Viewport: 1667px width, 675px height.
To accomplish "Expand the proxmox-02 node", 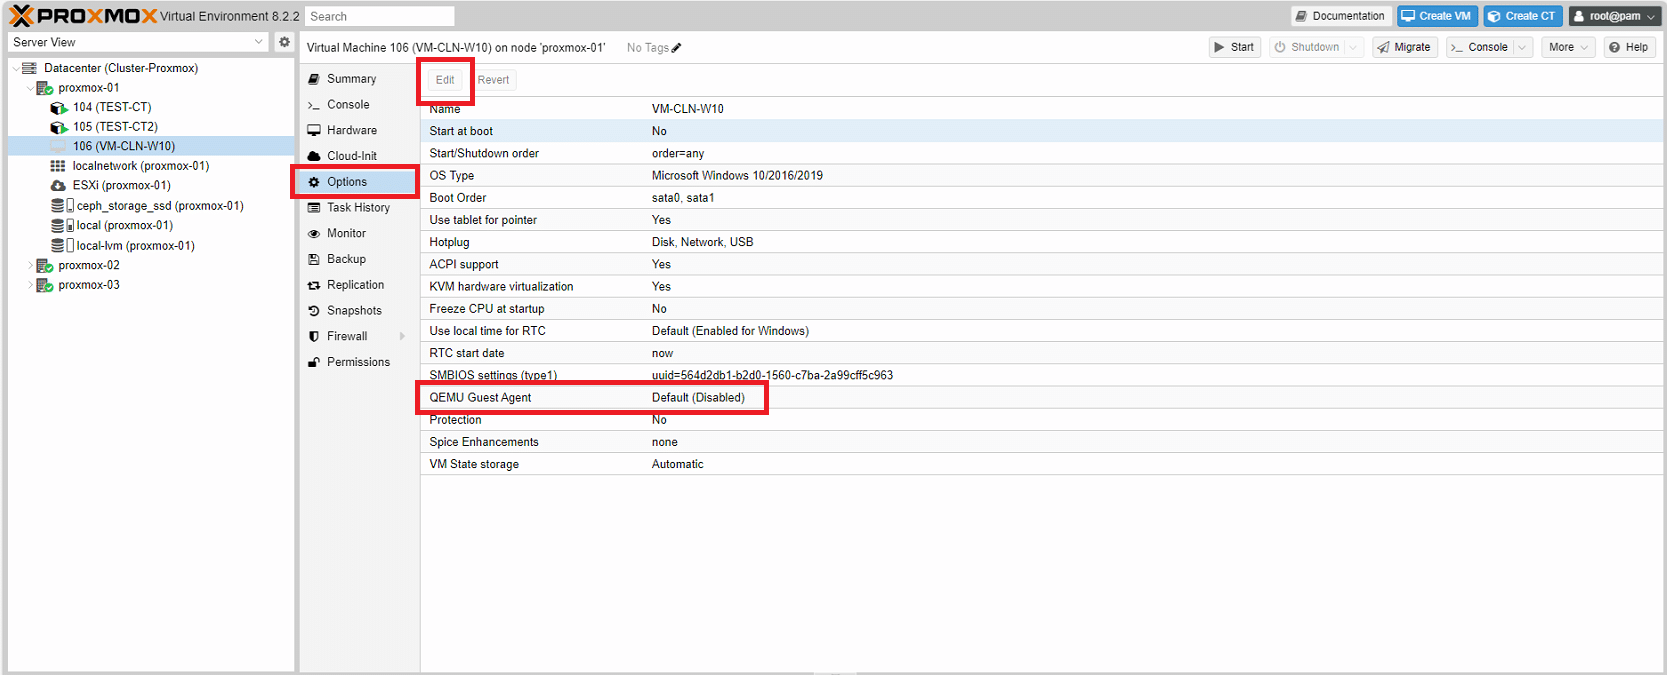I will point(30,265).
